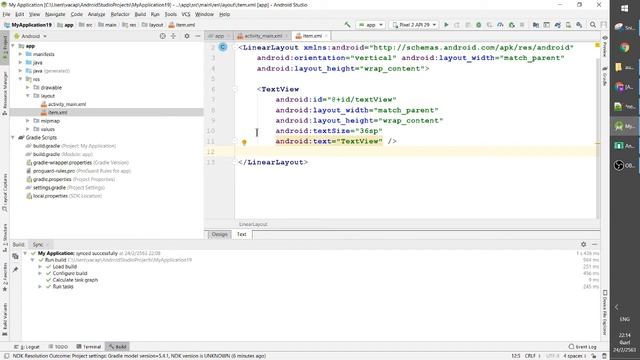
Task: Switch to activity_main.xml editor tab
Action: click(263, 36)
